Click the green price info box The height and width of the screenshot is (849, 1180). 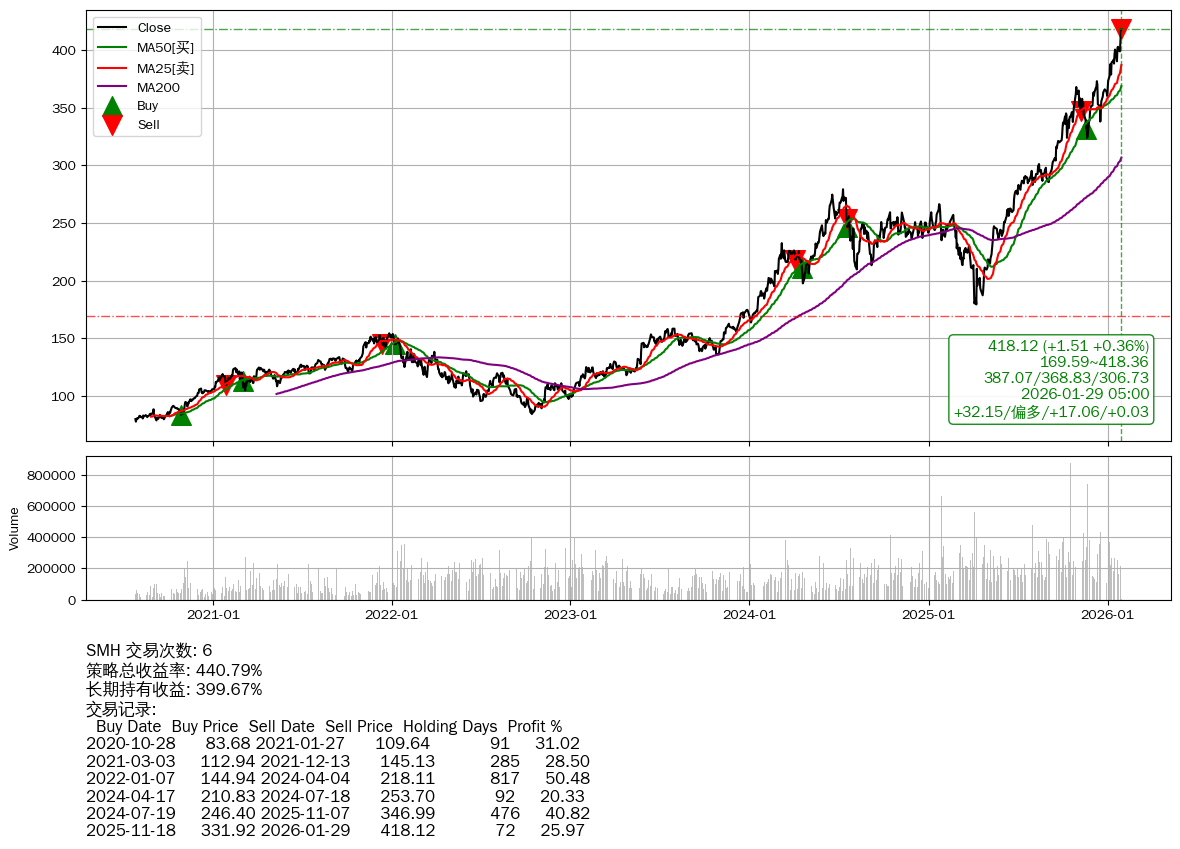[1050, 379]
